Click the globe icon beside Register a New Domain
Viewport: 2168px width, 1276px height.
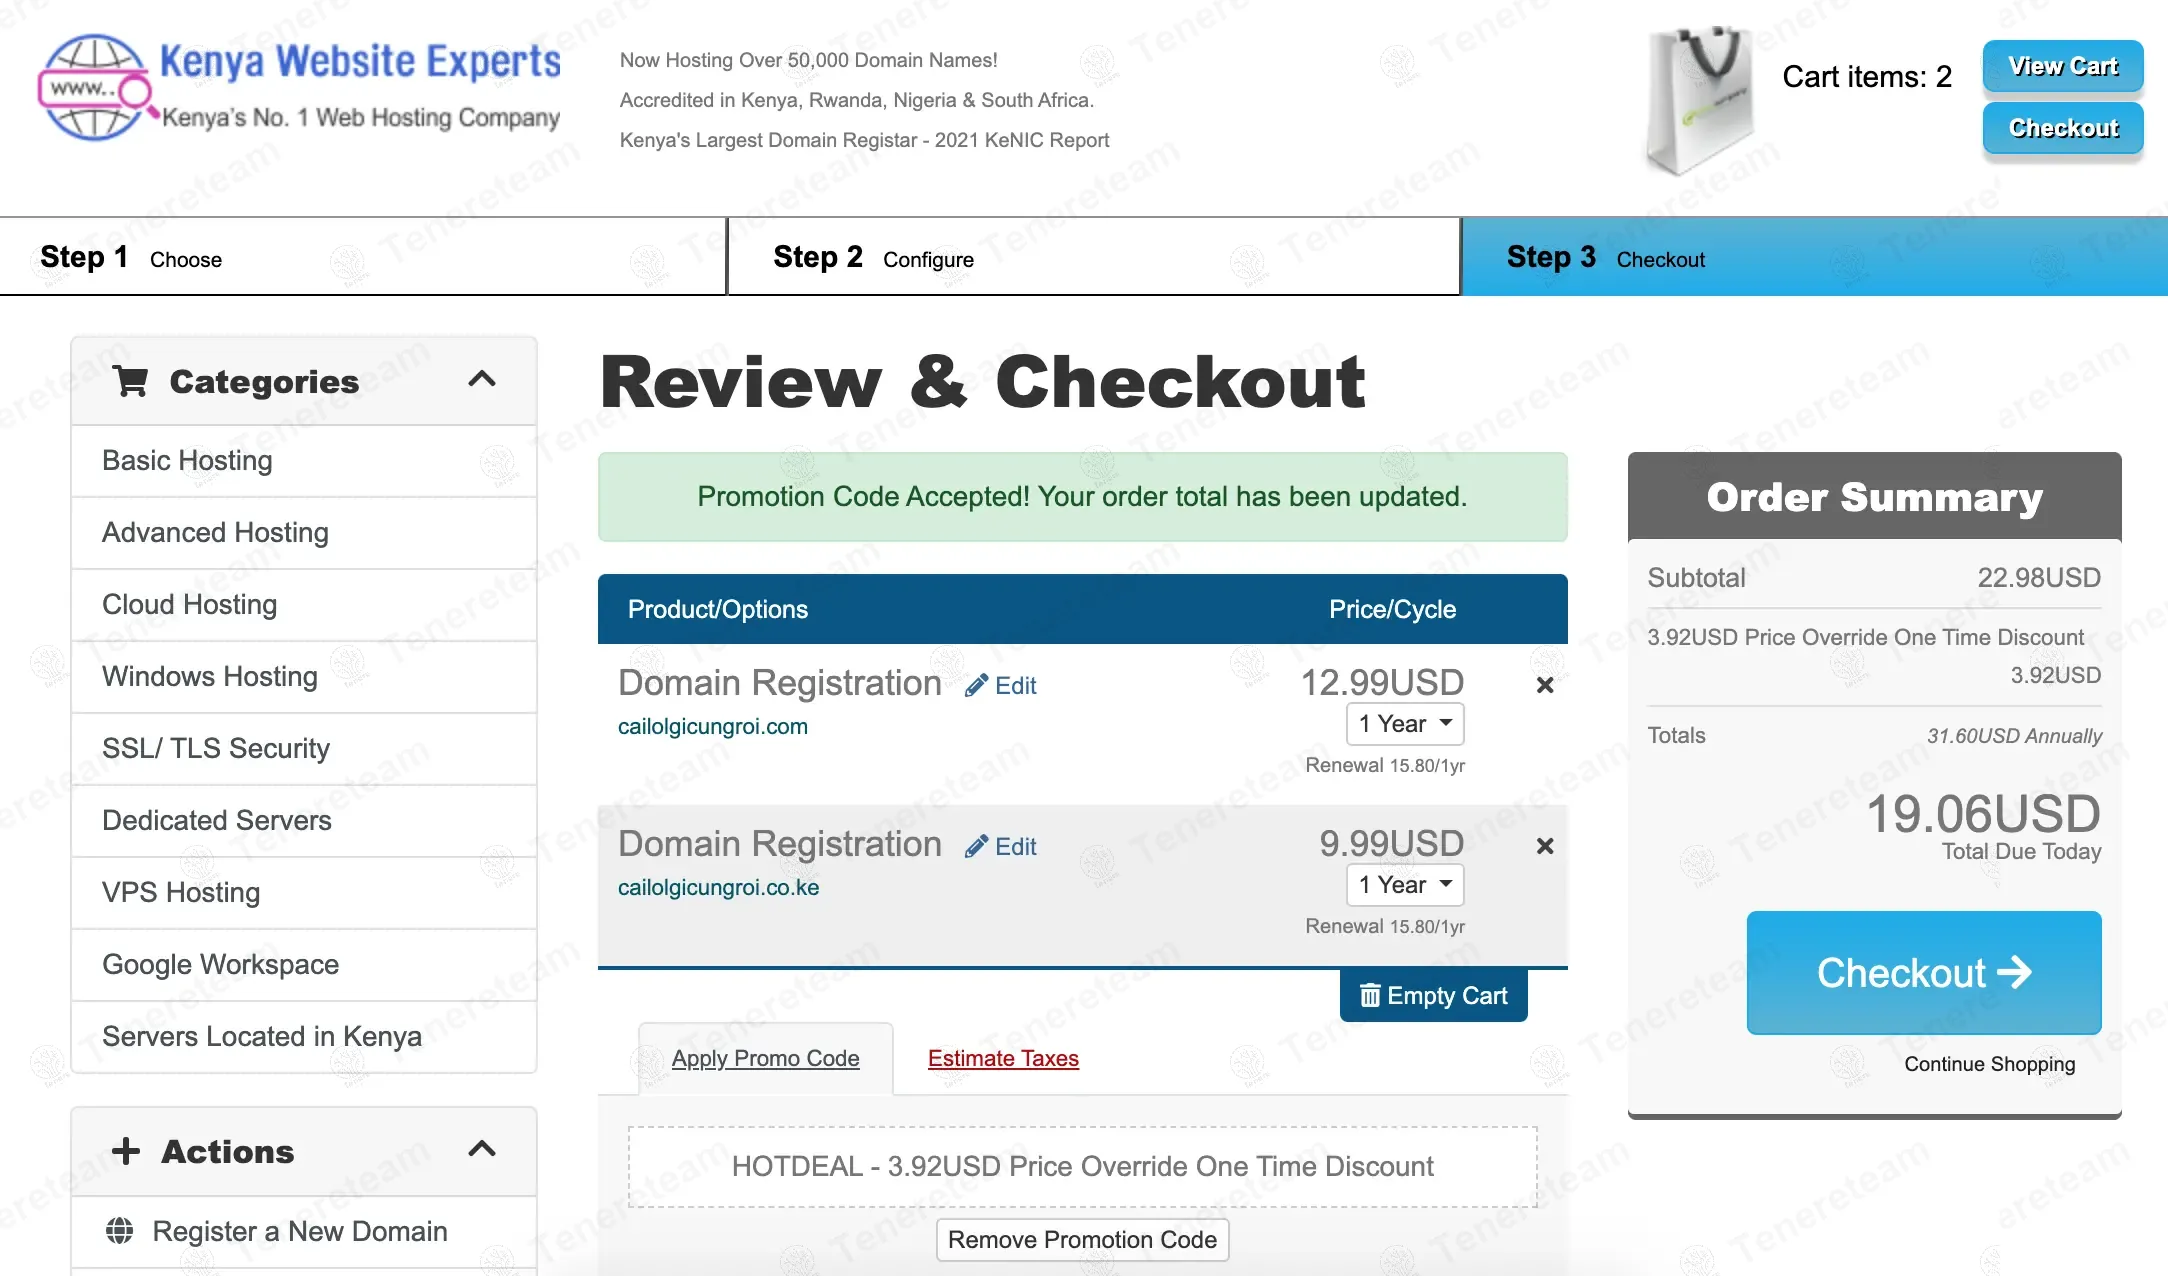[x=120, y=1230]
